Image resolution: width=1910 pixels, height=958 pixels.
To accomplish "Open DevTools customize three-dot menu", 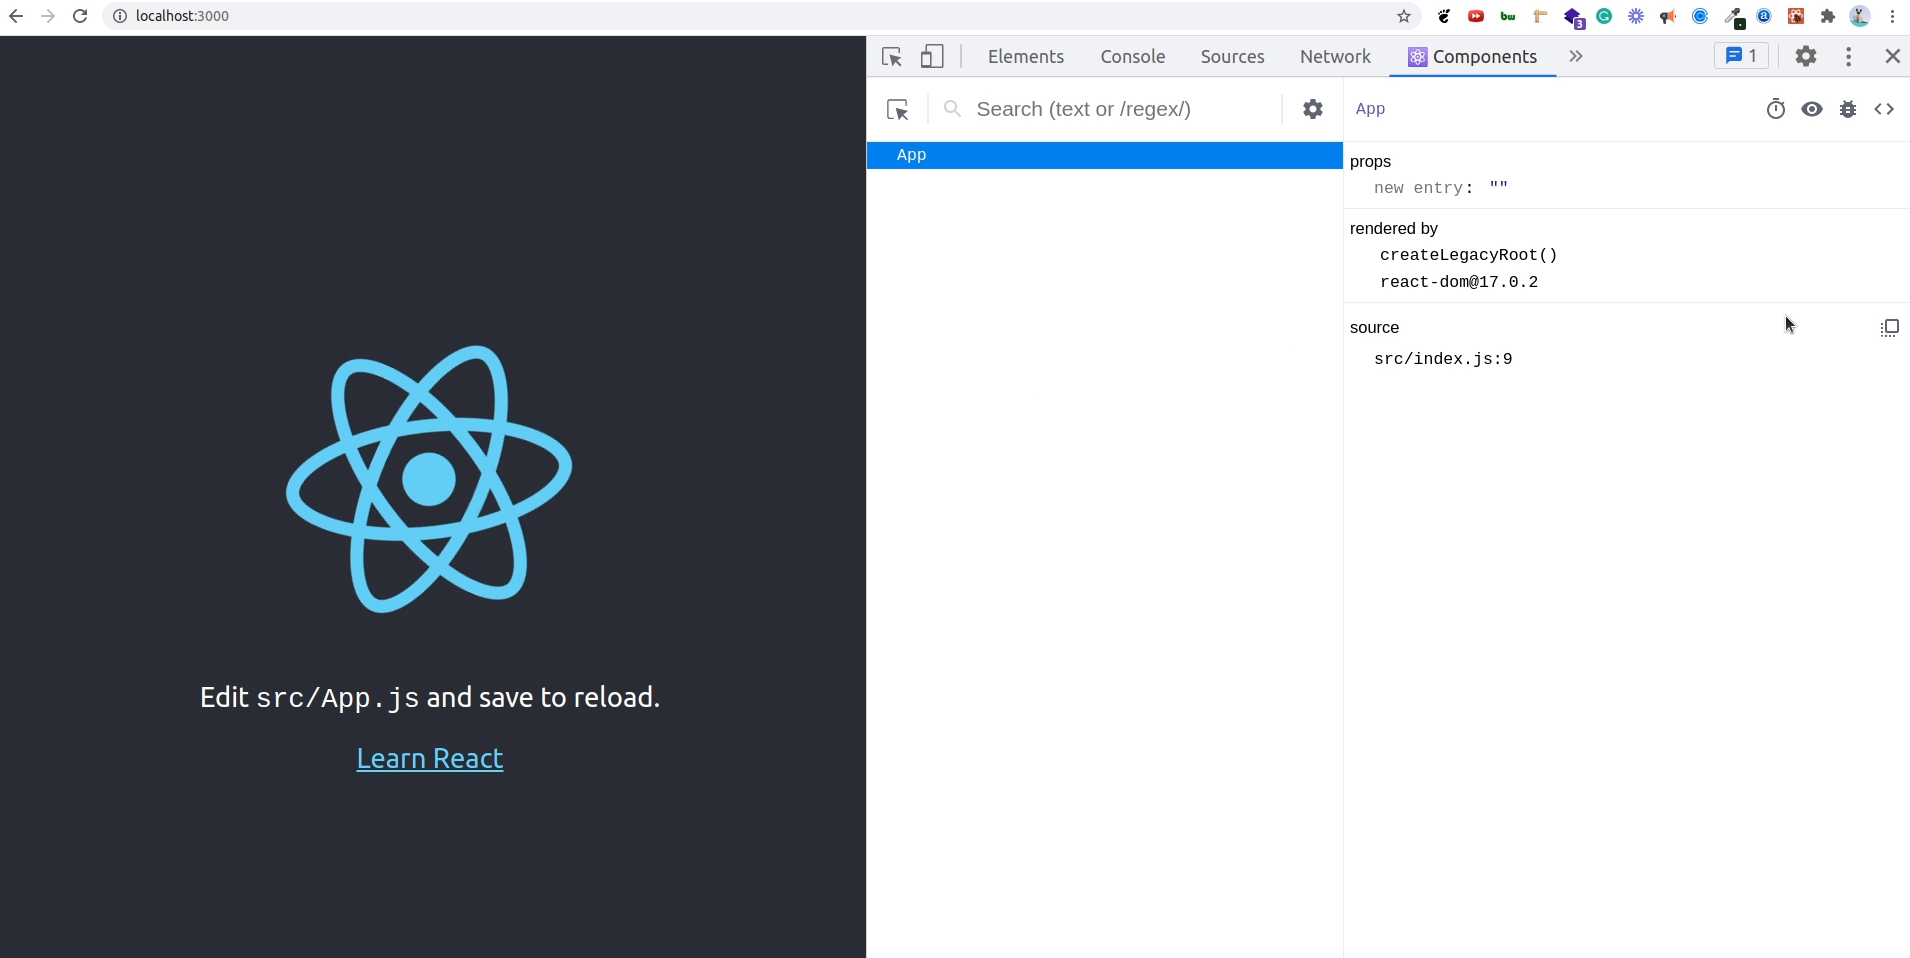I will 1849,57.
